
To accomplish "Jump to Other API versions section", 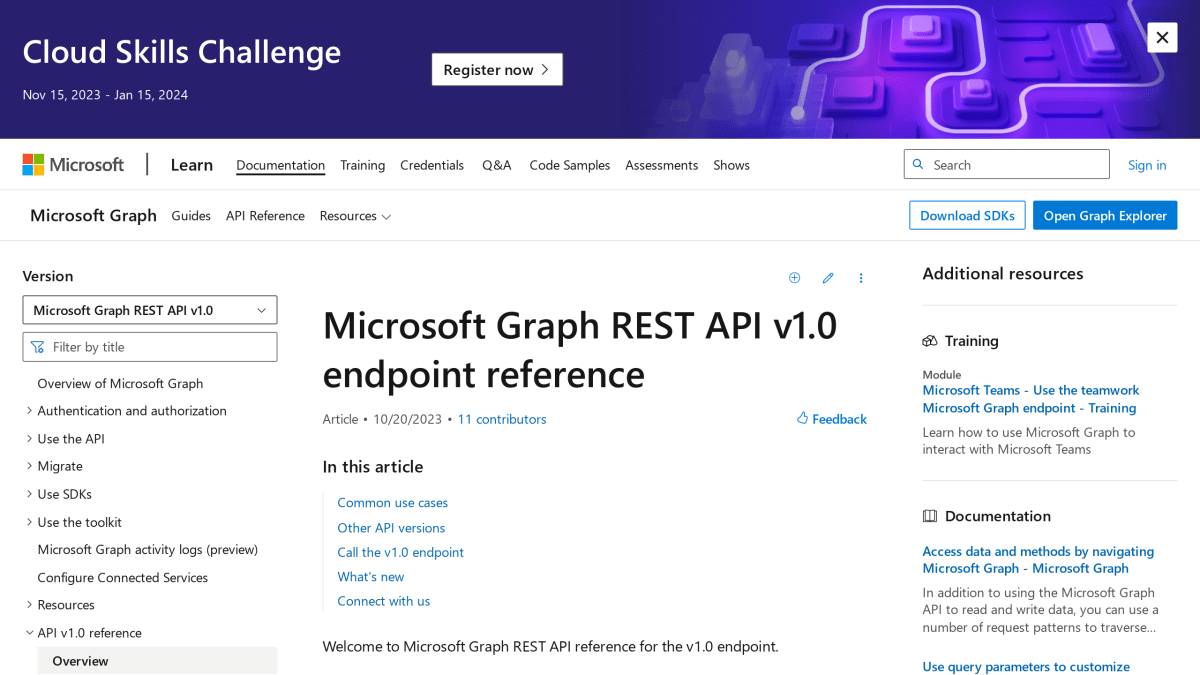I will [391, 528].
